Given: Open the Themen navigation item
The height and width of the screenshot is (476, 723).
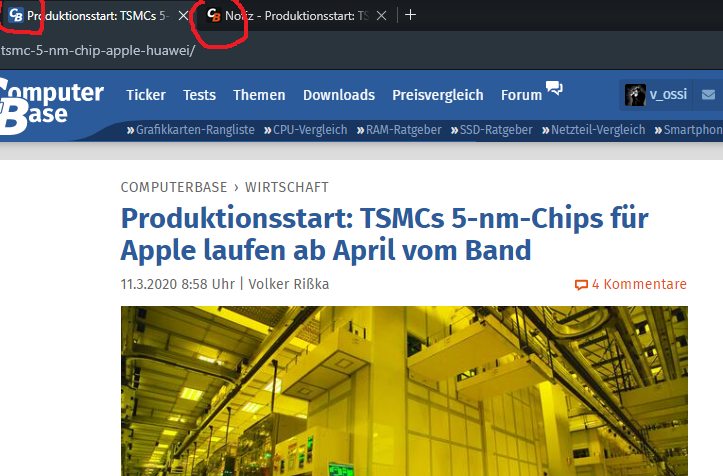Looking at the screenshot, I should 259,95.
